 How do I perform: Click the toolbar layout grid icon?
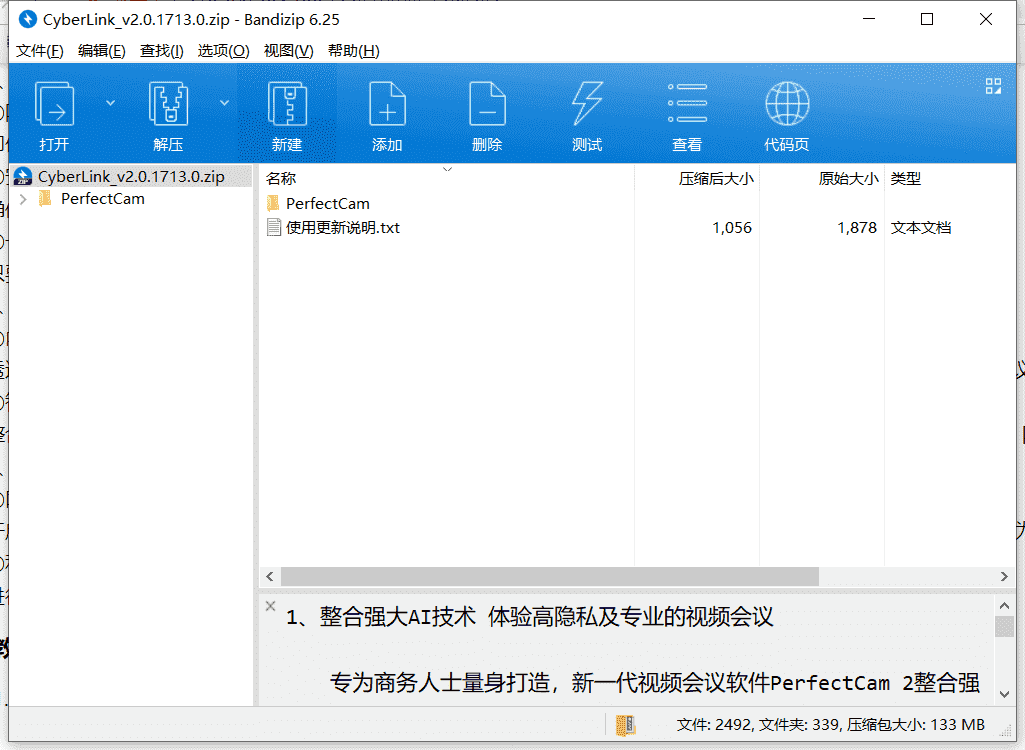[994, 86]
